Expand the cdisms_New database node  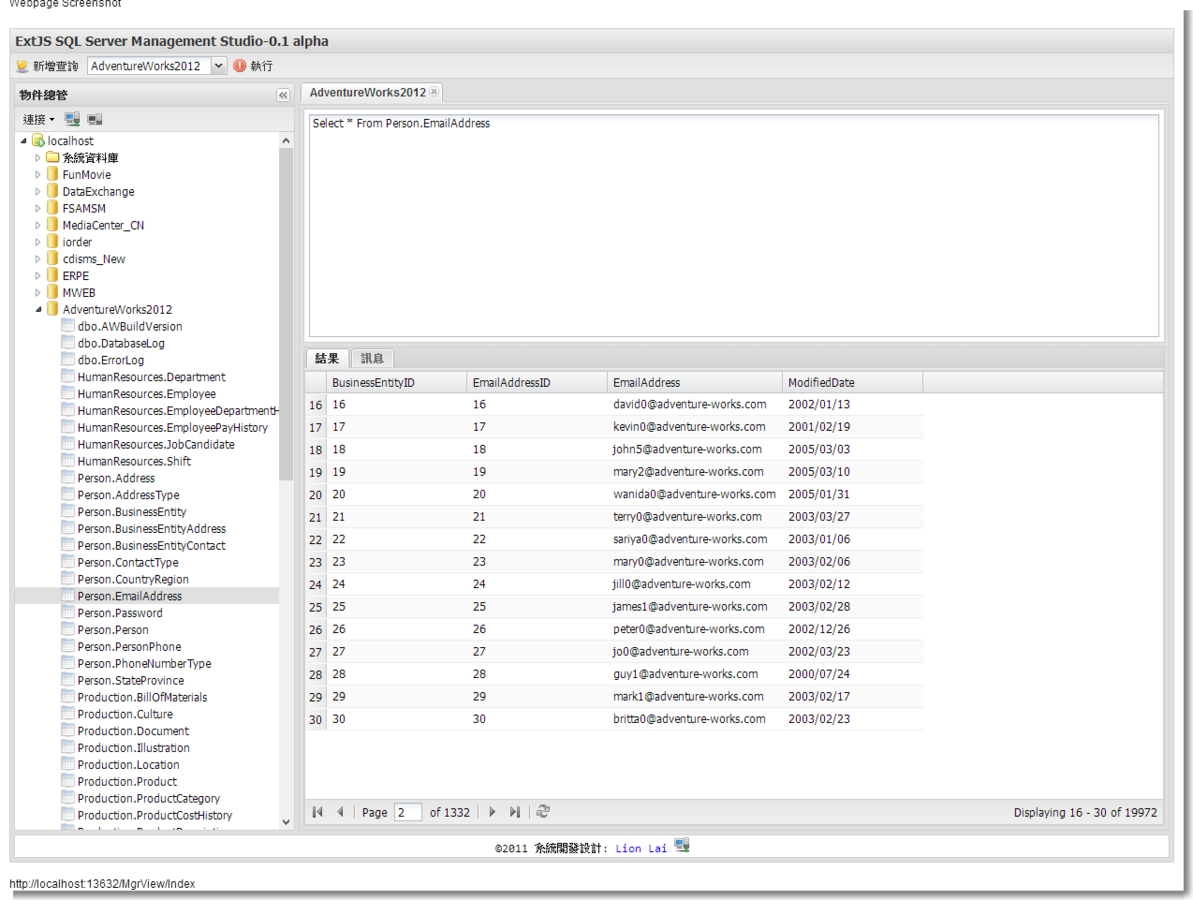38,259
